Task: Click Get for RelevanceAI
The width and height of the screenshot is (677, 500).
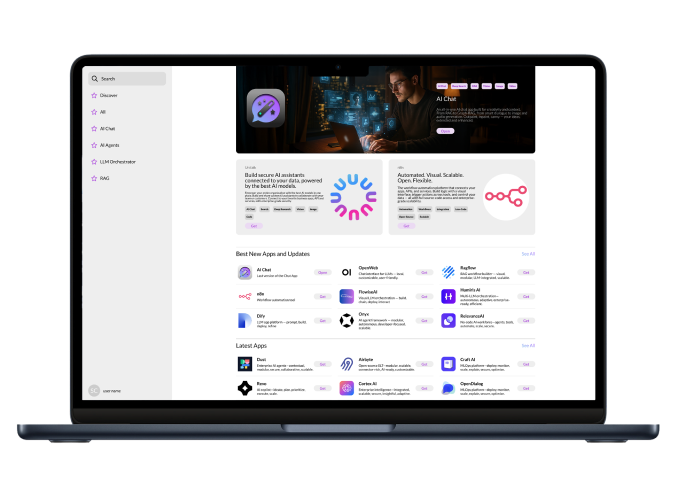Action: [x=526, y=321]
